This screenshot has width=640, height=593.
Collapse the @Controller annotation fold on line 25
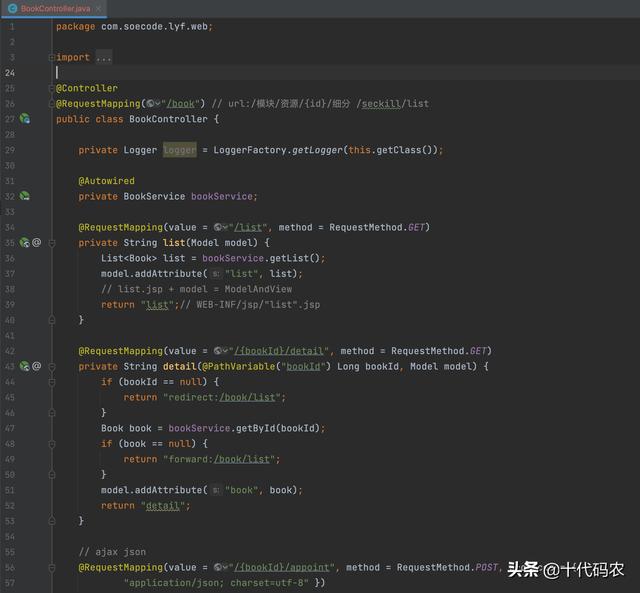(x=51, y=89)
